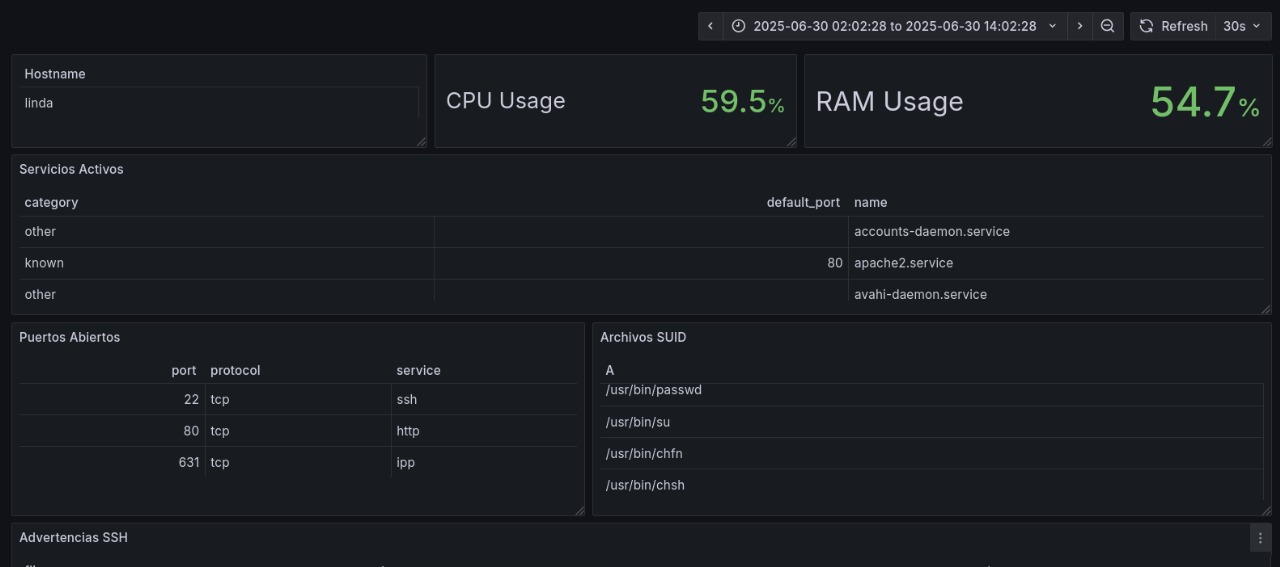Sort services table by default_port header
The height and width of the screenshot is (567, 1280).
pos(803,202)
